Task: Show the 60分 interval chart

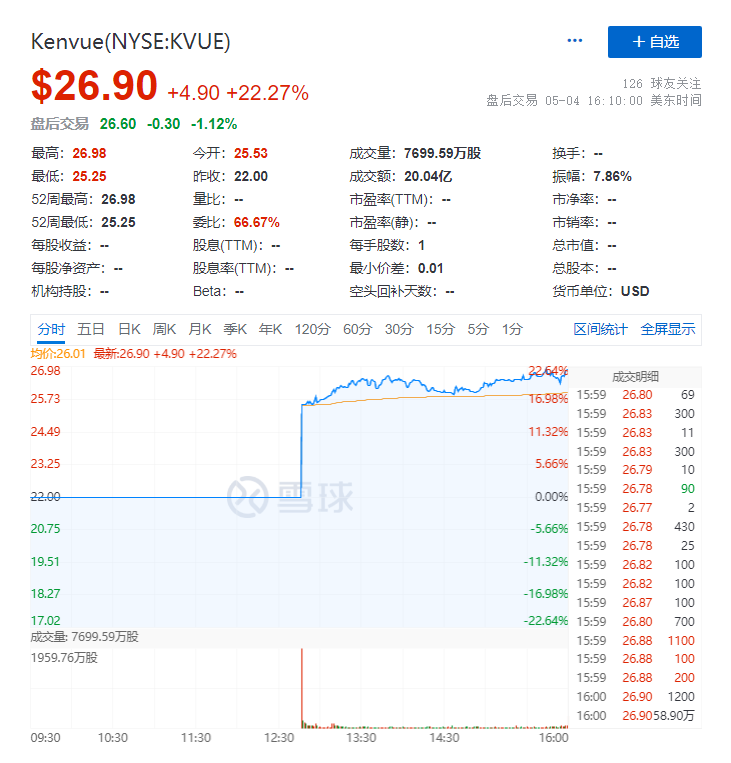Action: 357,329
